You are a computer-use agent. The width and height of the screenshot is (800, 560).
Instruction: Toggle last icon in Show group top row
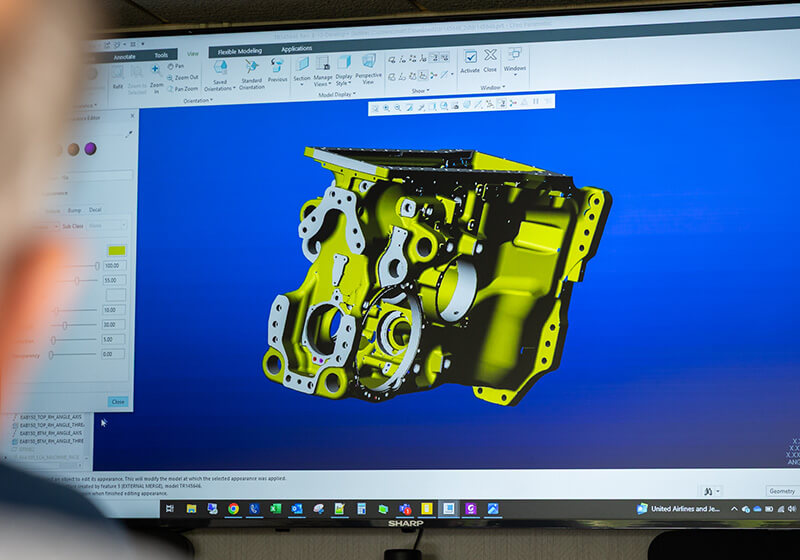[x=445, y=58]
